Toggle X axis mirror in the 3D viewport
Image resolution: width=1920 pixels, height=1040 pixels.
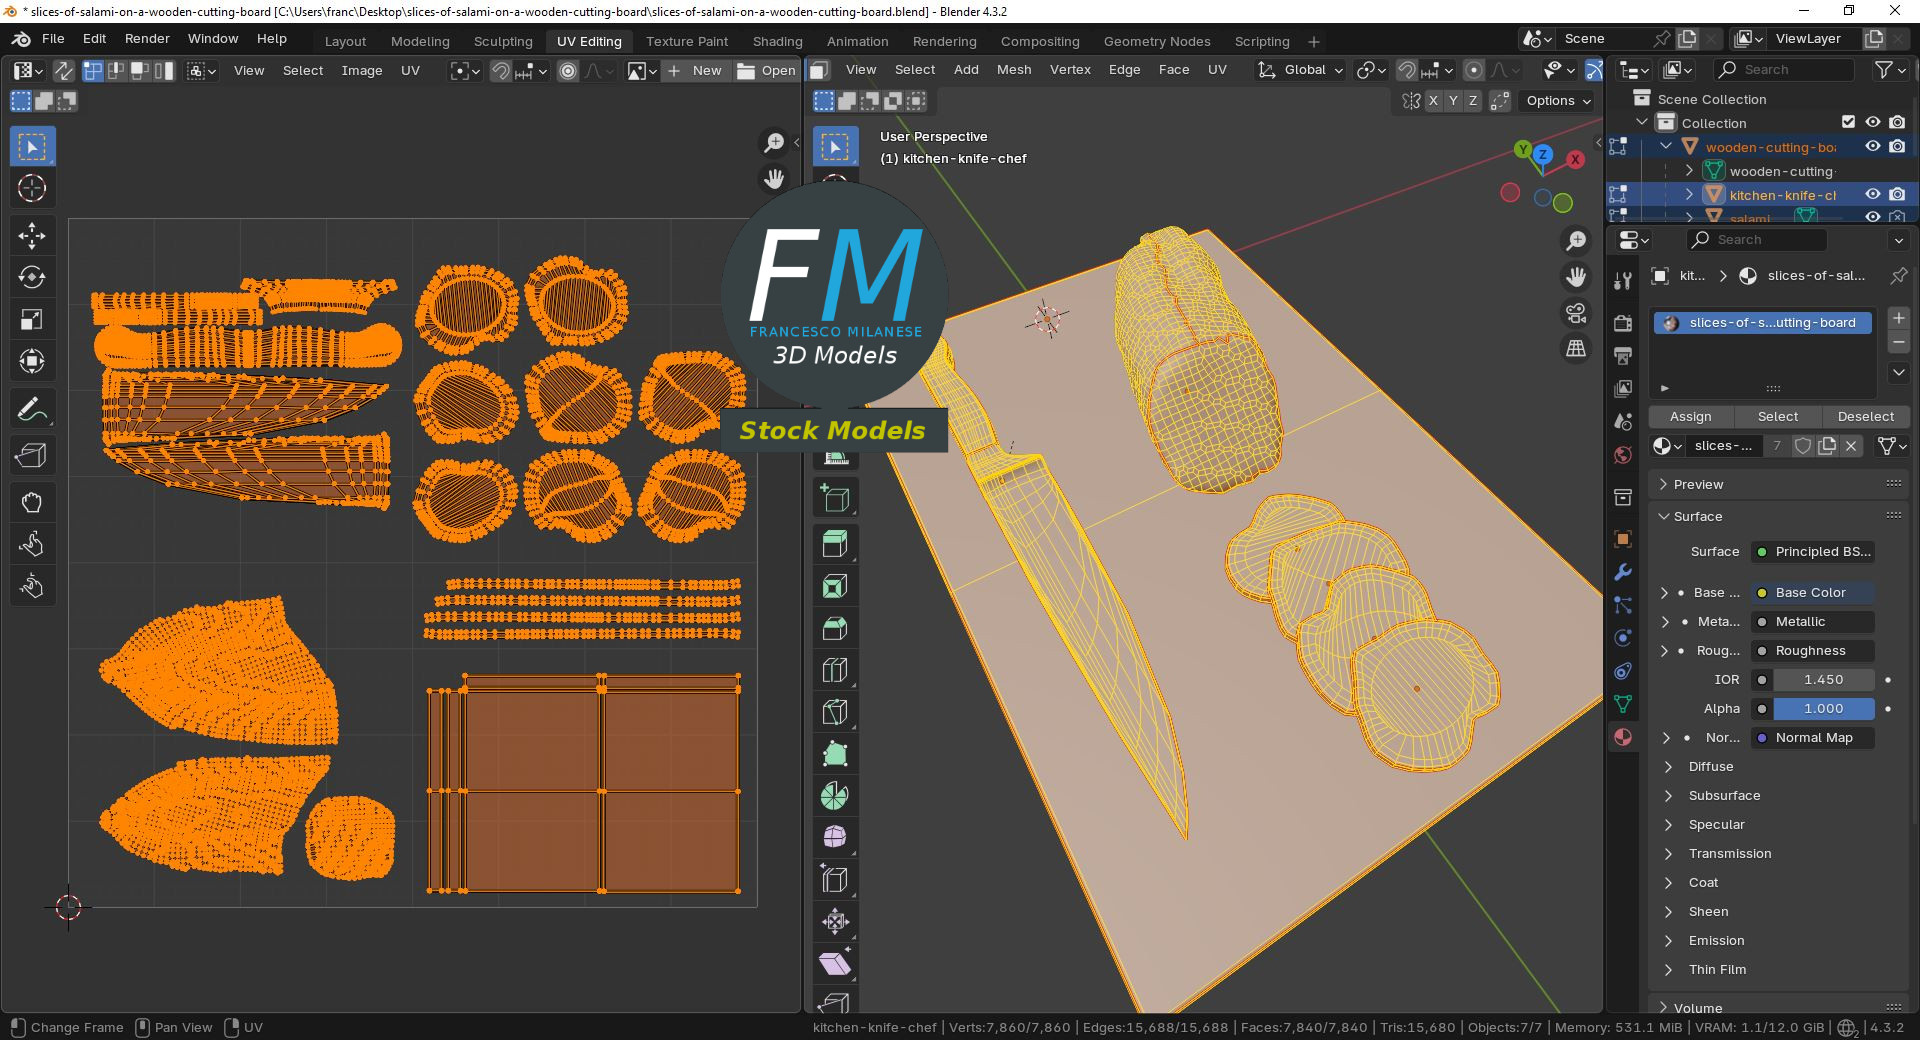click(1433, 101)
